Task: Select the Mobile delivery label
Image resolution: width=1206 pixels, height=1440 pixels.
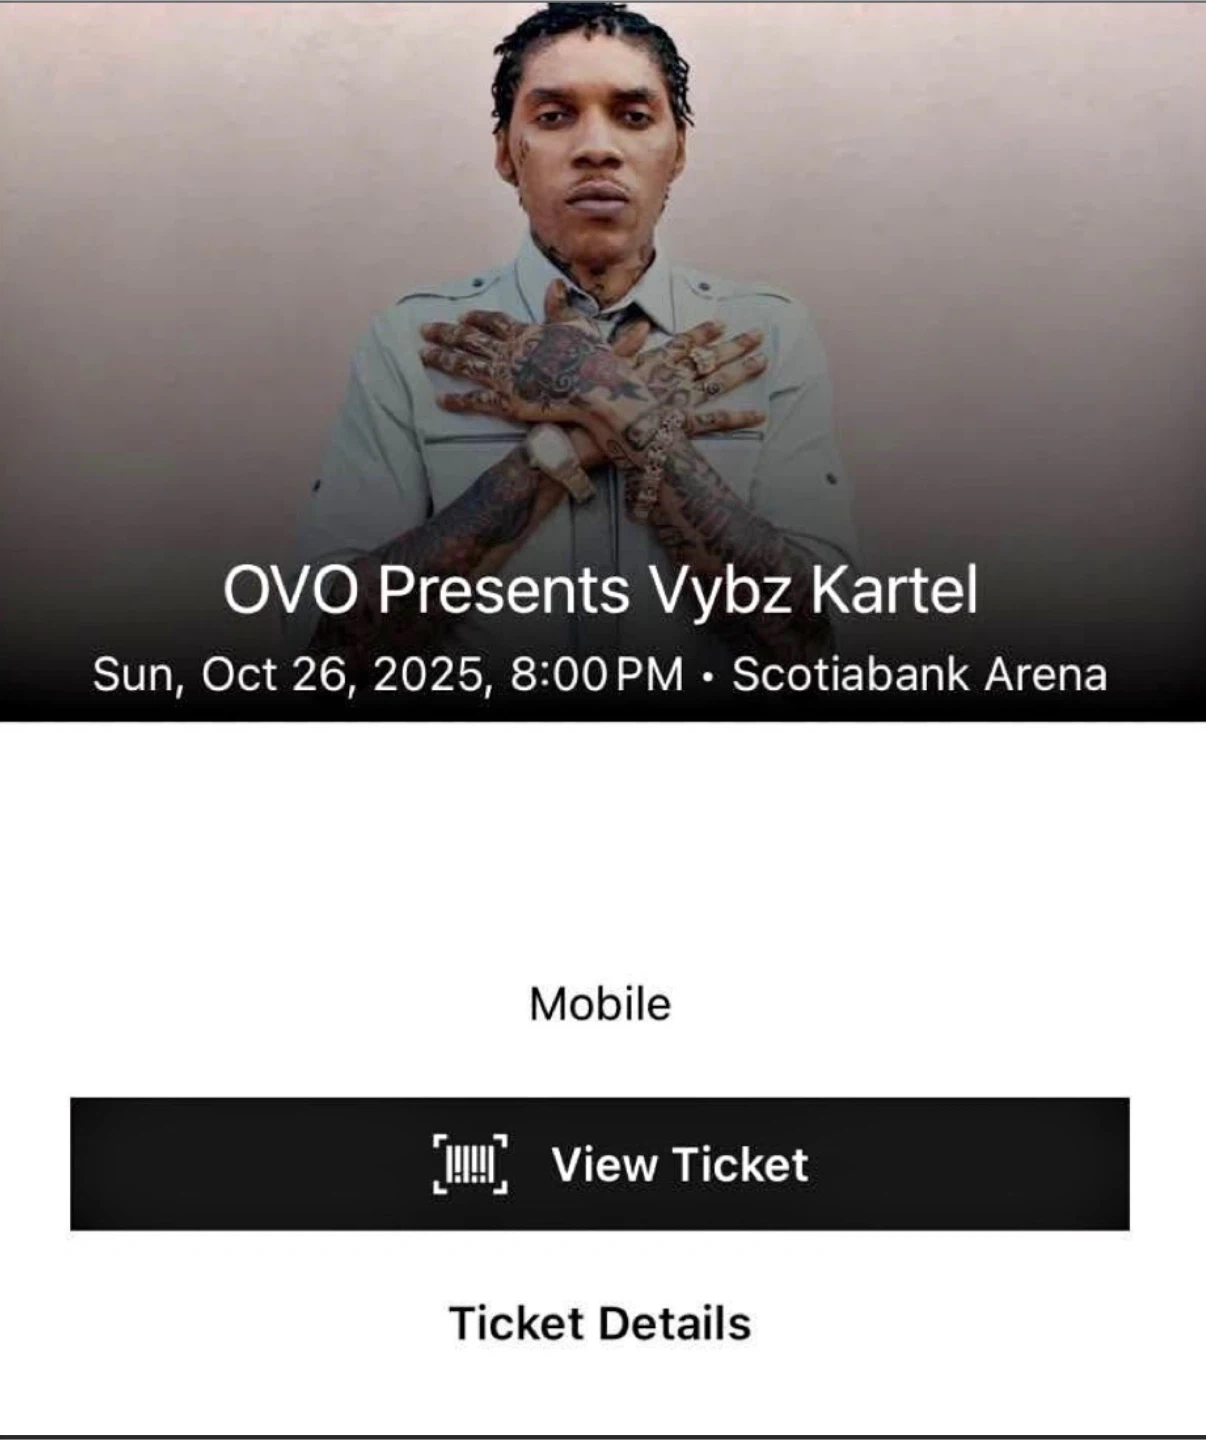Action: [600, 1004]
